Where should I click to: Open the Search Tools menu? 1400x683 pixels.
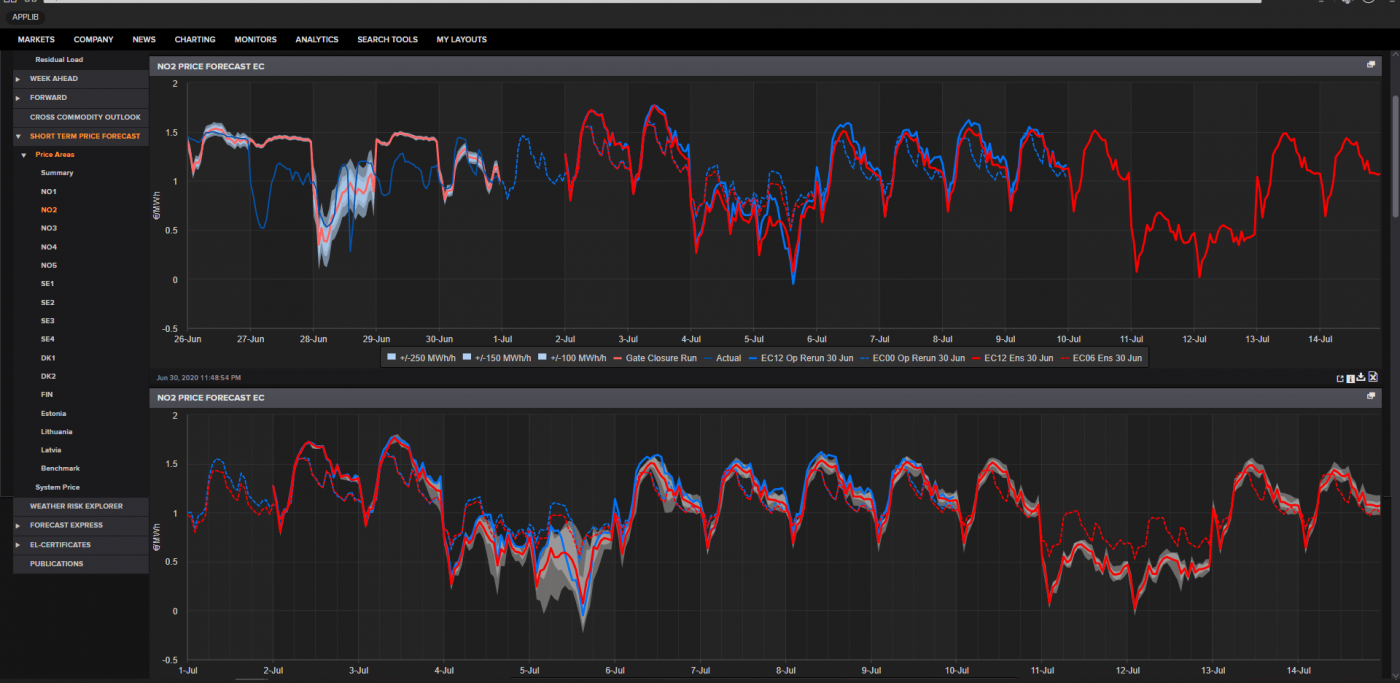tap(387, 39)
